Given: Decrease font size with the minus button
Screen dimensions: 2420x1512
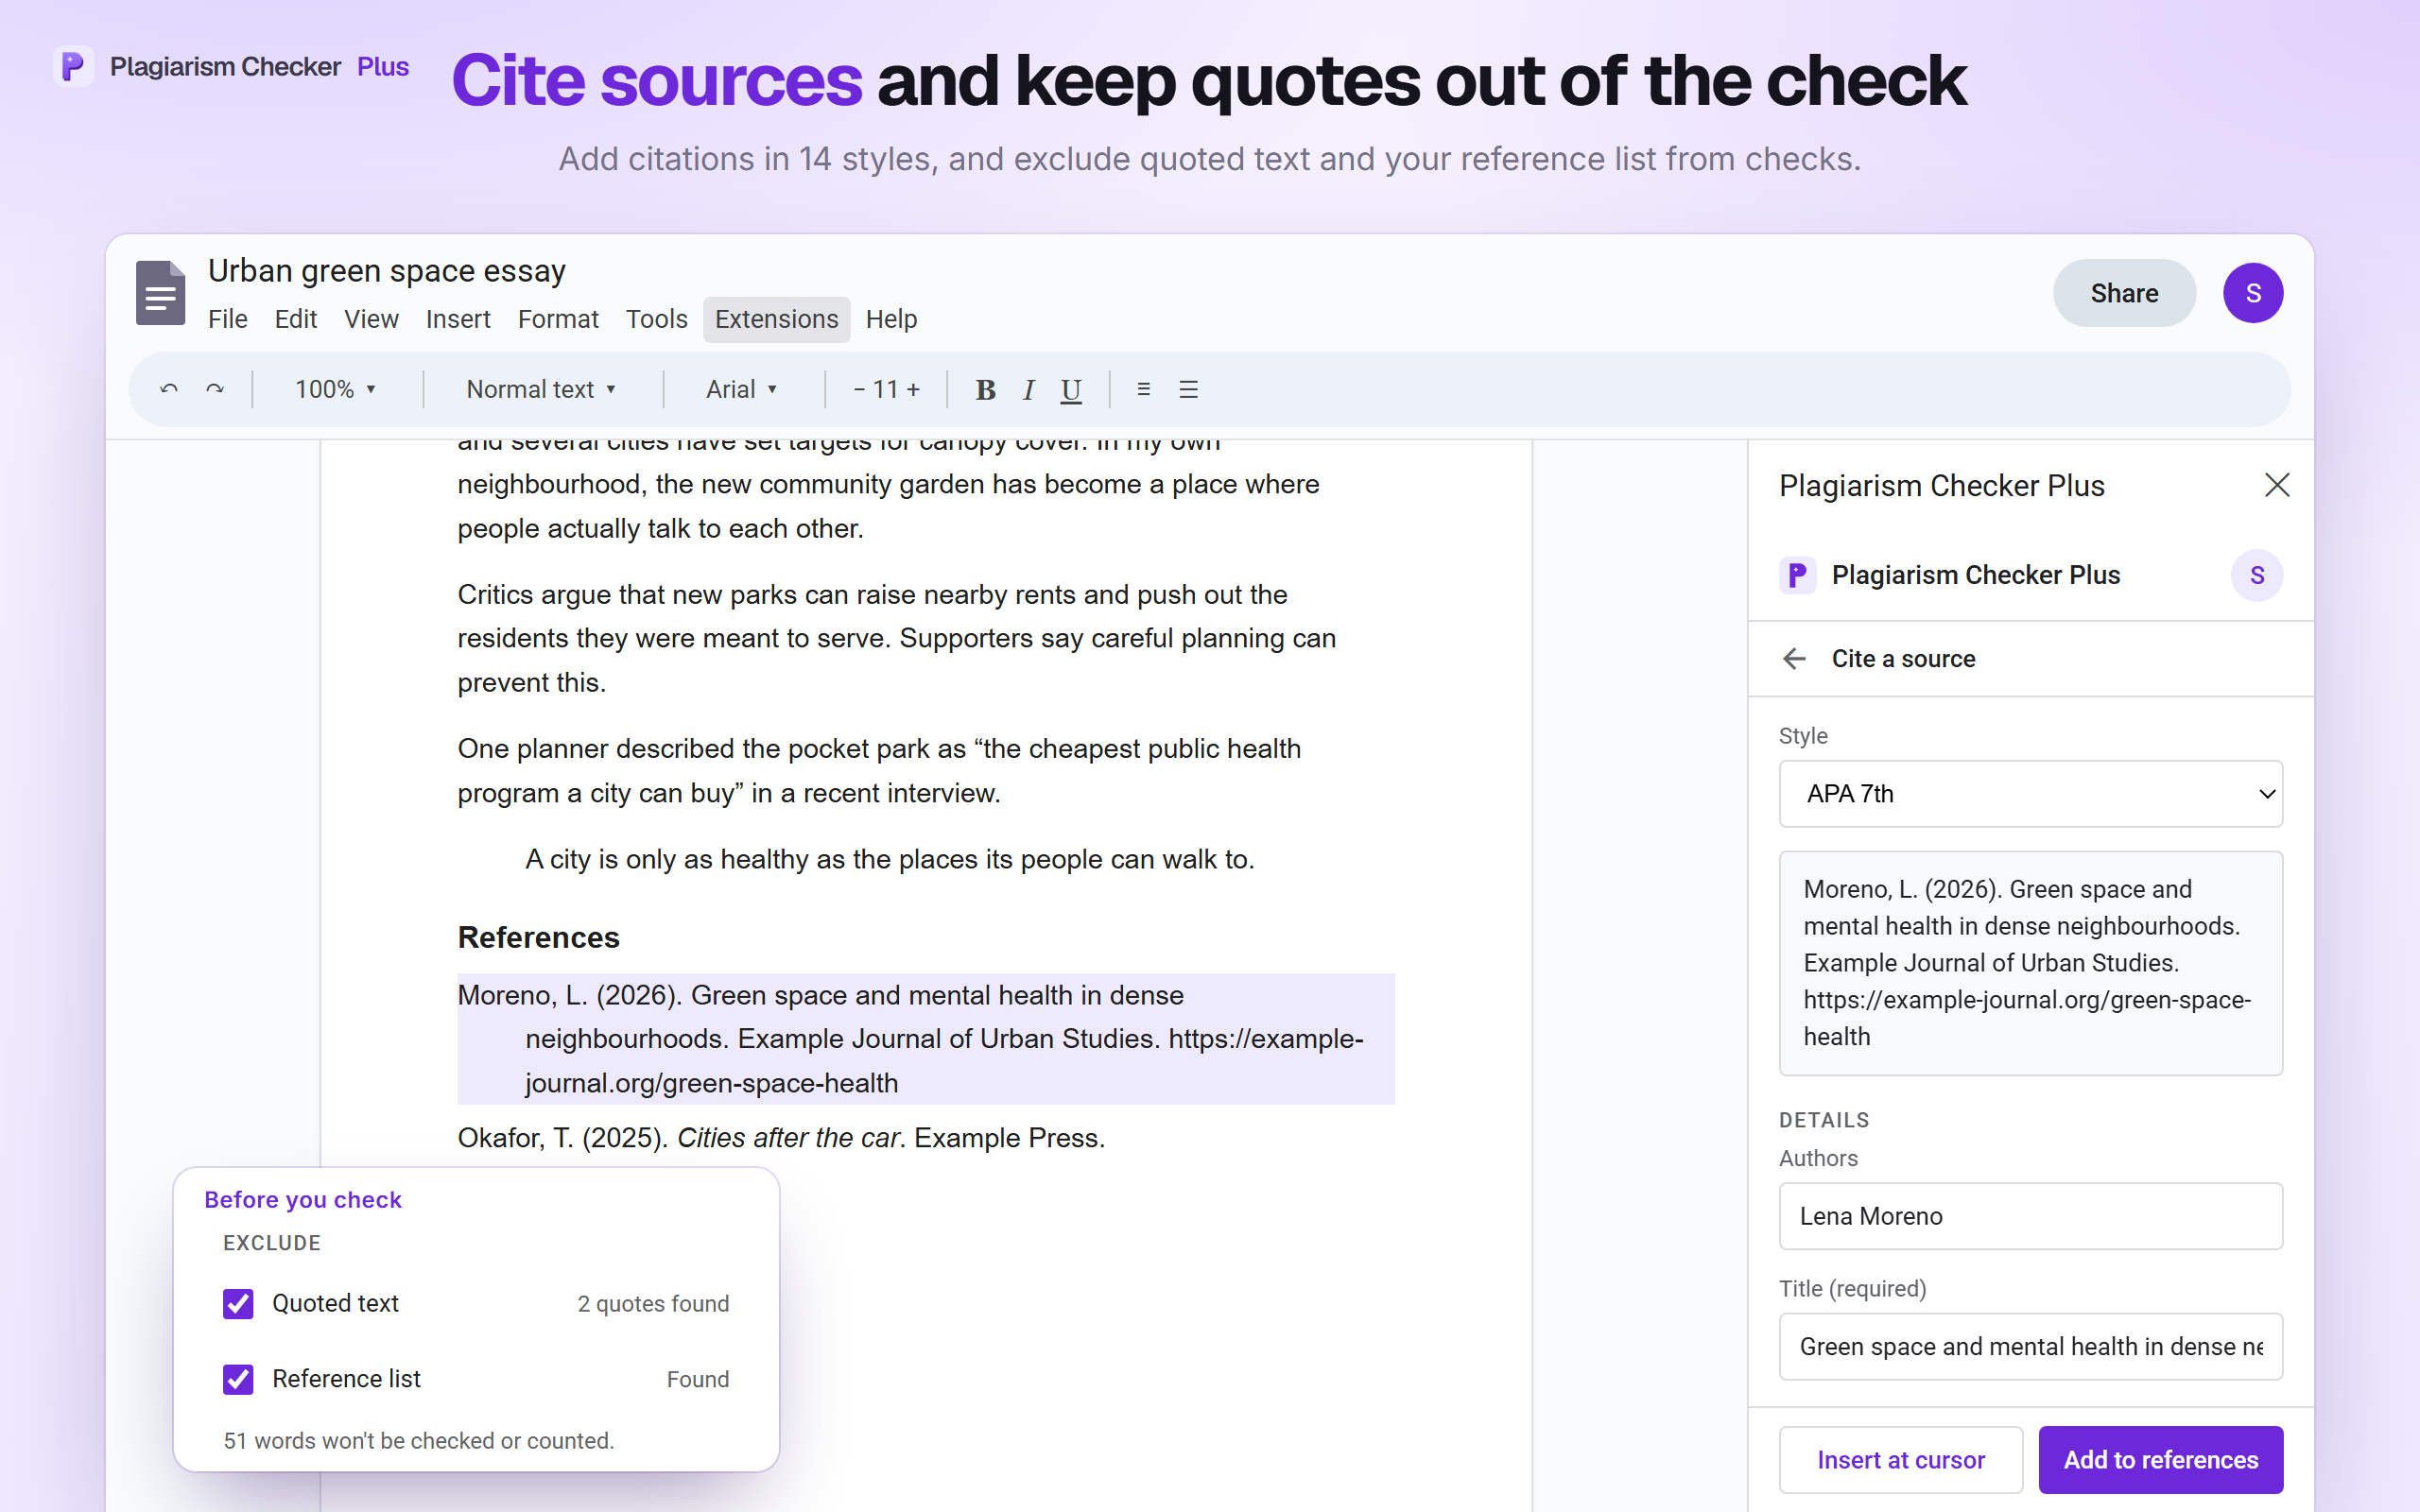Looking at the screenshot, I should click(859, 389).
